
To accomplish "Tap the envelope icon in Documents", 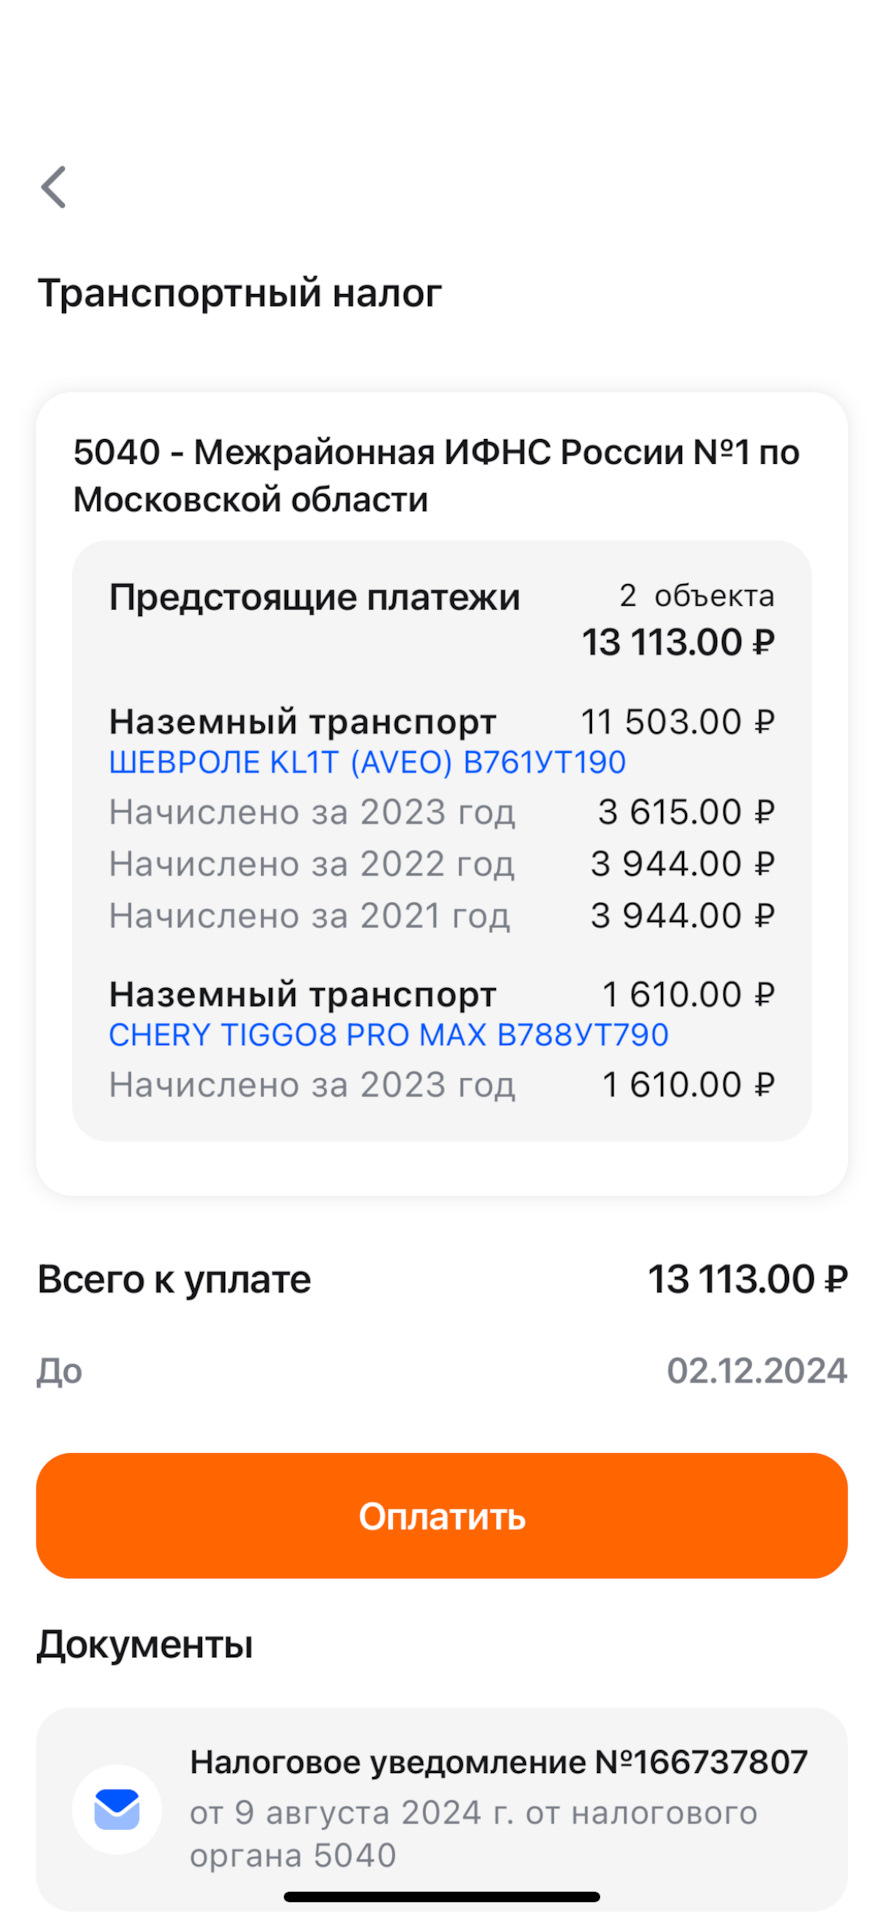I will click(117, 1809).
